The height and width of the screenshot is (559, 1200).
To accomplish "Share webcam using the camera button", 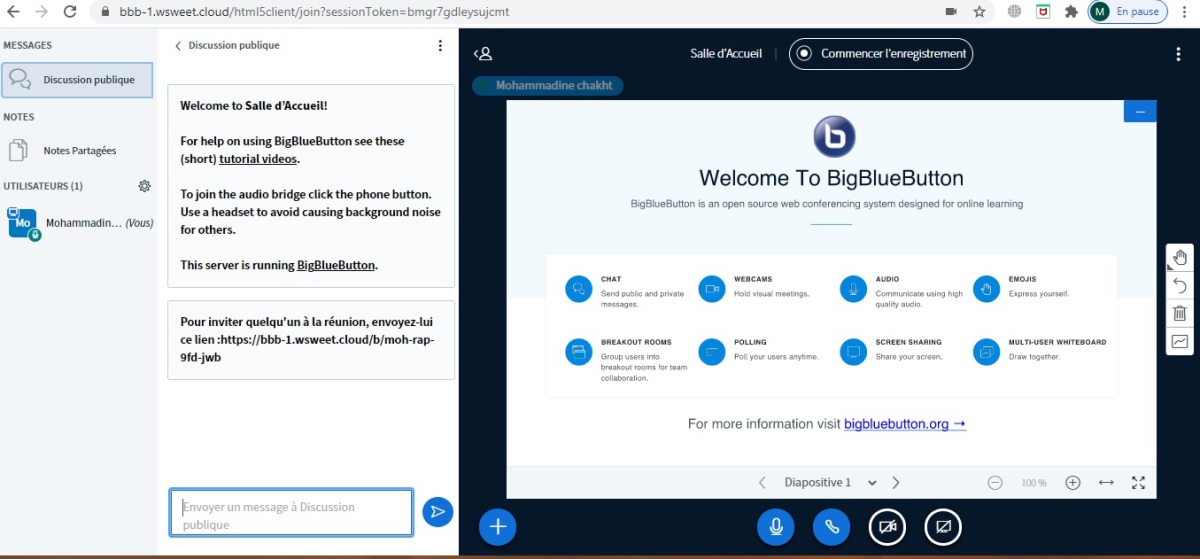I will click(887, 526).
